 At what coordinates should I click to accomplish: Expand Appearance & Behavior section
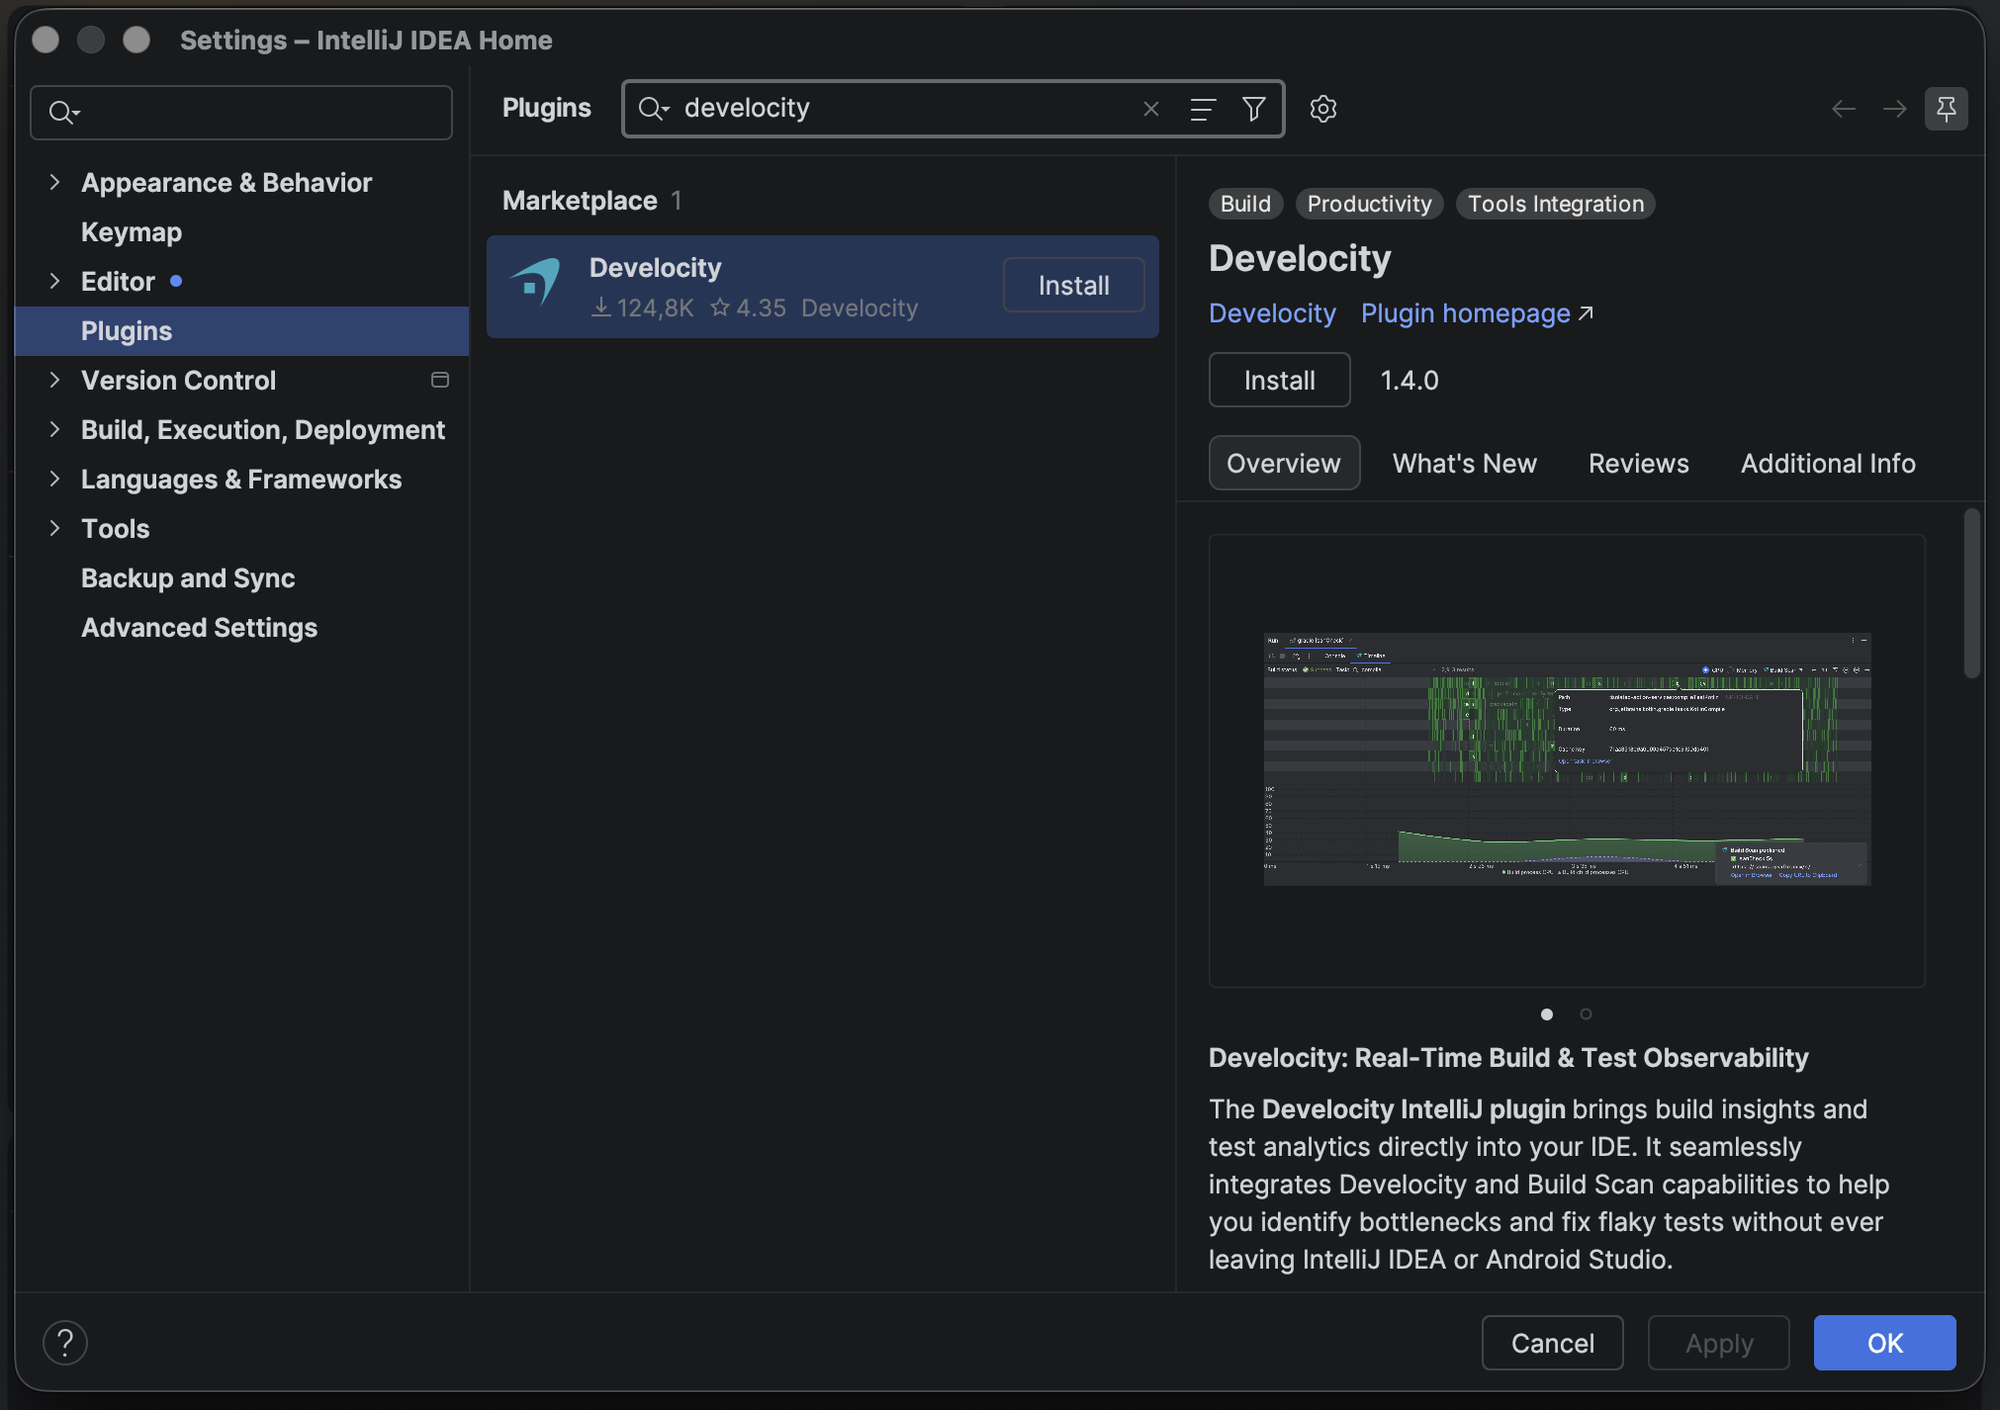tap(55, 182)
